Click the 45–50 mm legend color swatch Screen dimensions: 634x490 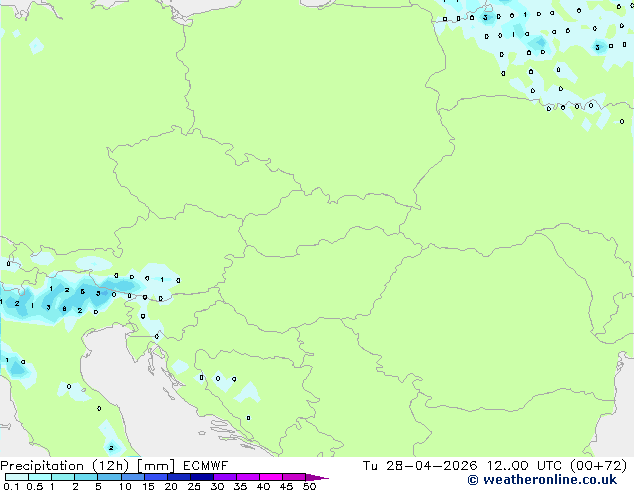pos(293,477)
